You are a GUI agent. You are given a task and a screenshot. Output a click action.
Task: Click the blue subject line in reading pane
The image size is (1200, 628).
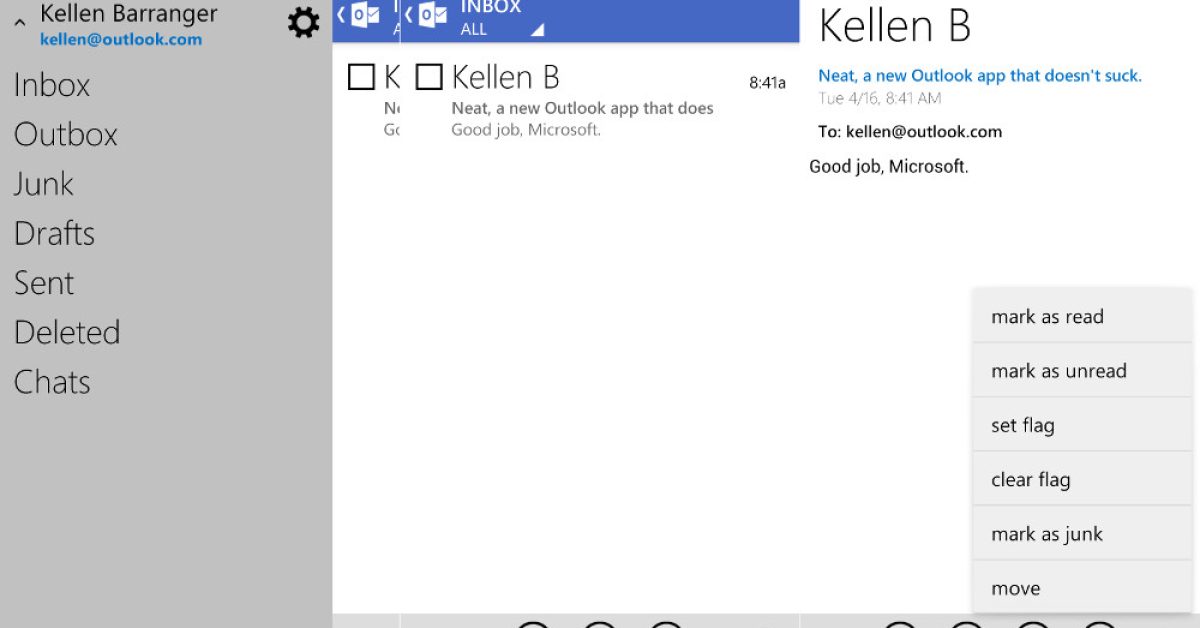(x=979, y=75)
